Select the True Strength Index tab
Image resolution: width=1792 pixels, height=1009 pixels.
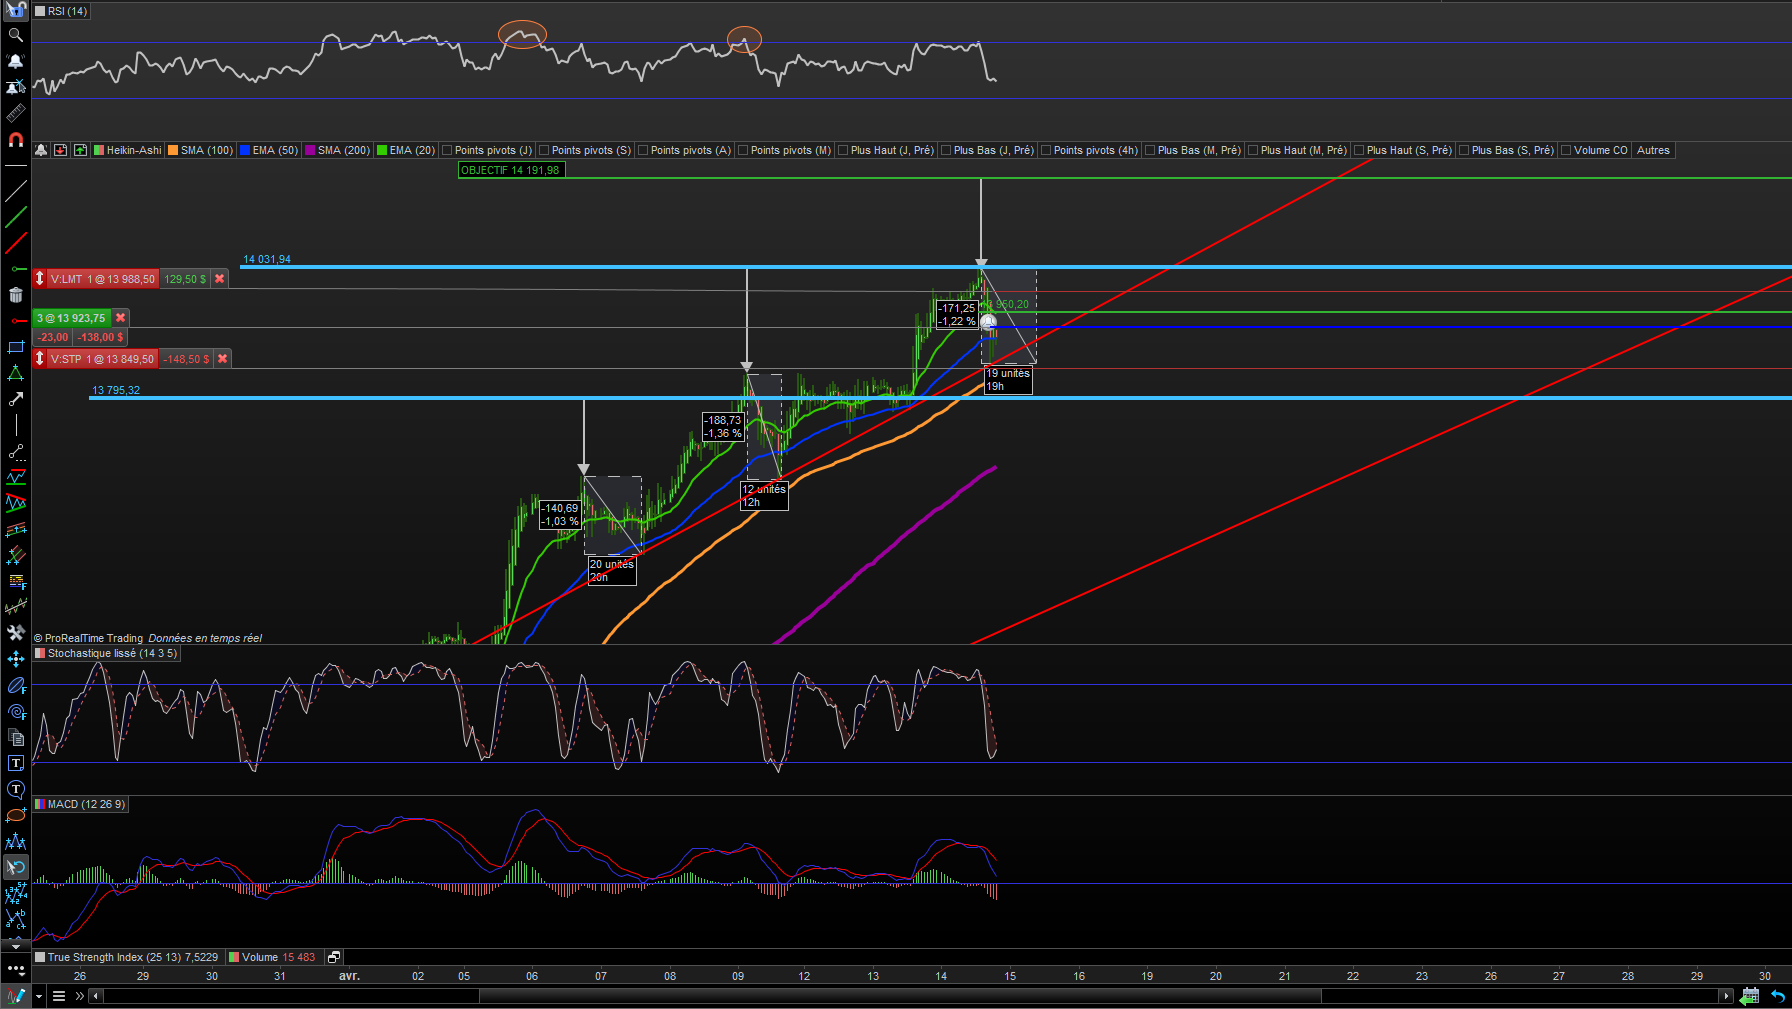coord(127,957)
